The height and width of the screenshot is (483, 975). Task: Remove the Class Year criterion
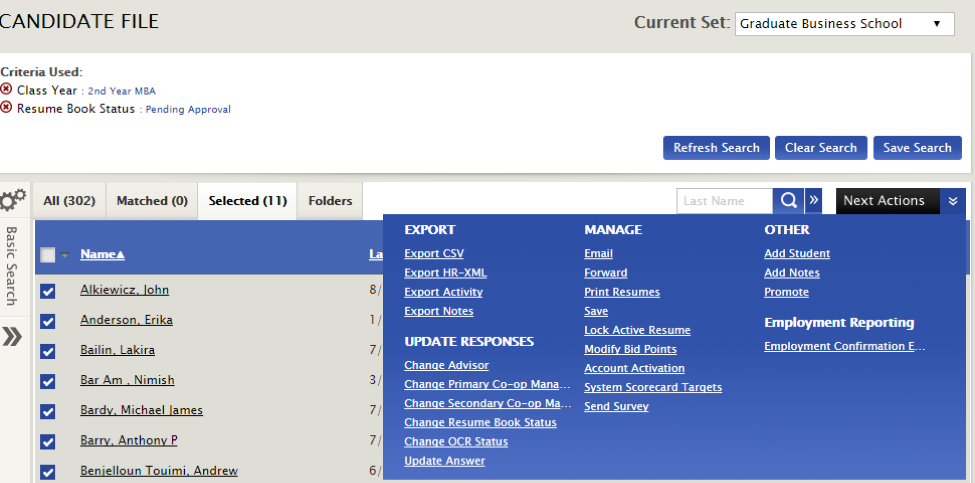coord(6,89)
